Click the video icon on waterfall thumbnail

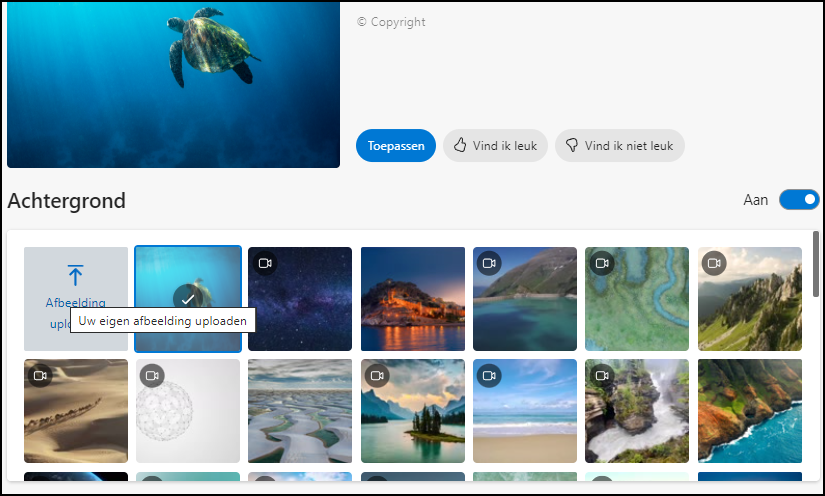(x=602, y=376)
